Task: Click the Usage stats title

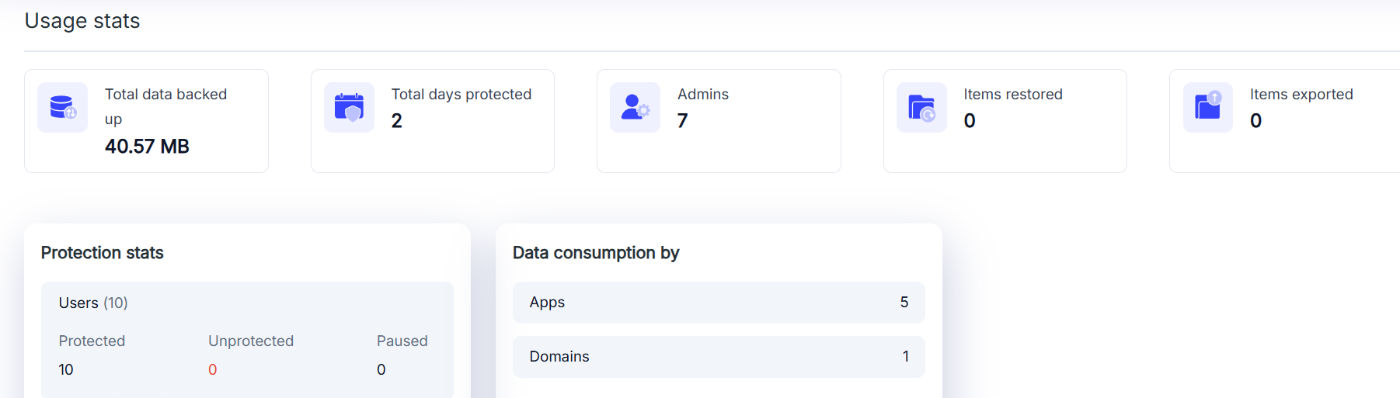Action: (x=82, y=20)
